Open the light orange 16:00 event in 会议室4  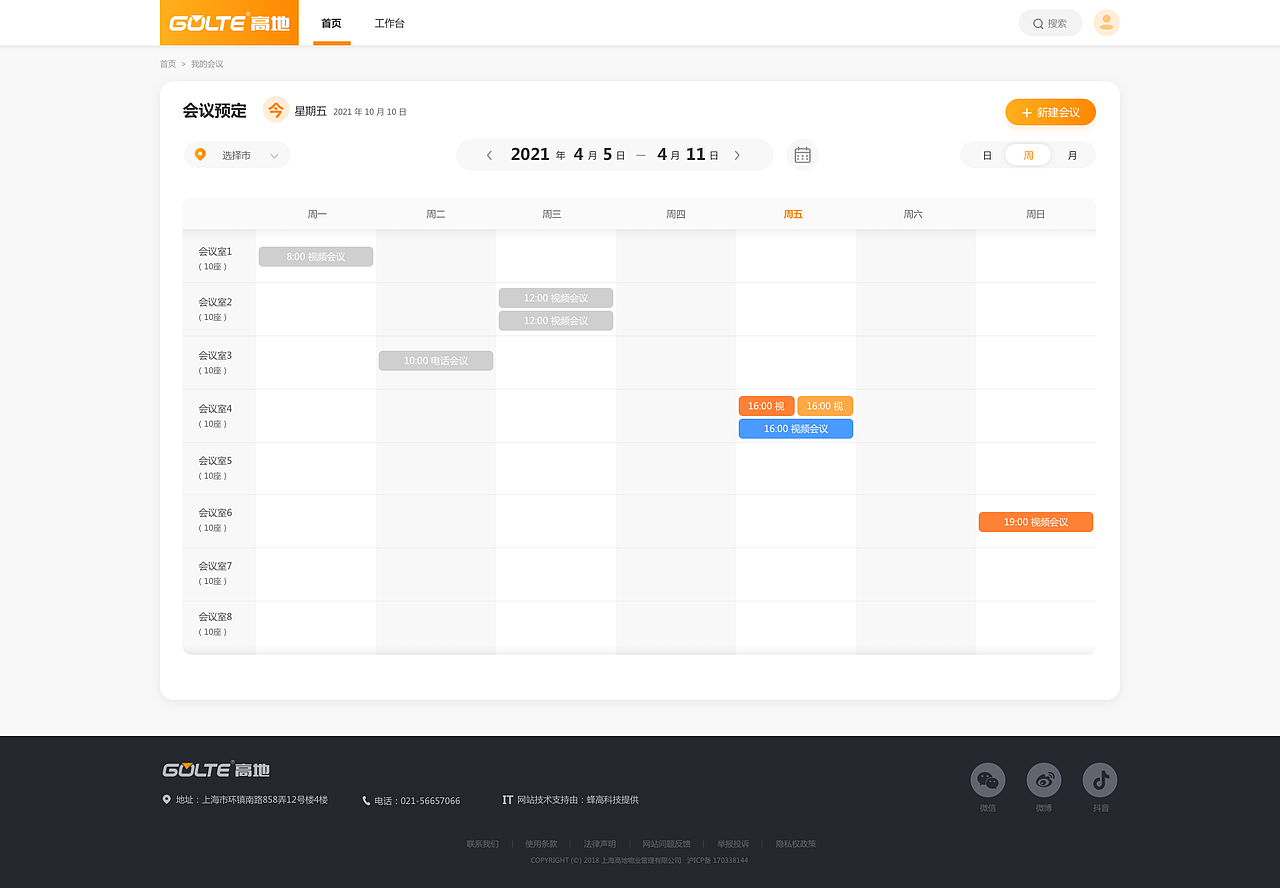(x=825, y=406)
